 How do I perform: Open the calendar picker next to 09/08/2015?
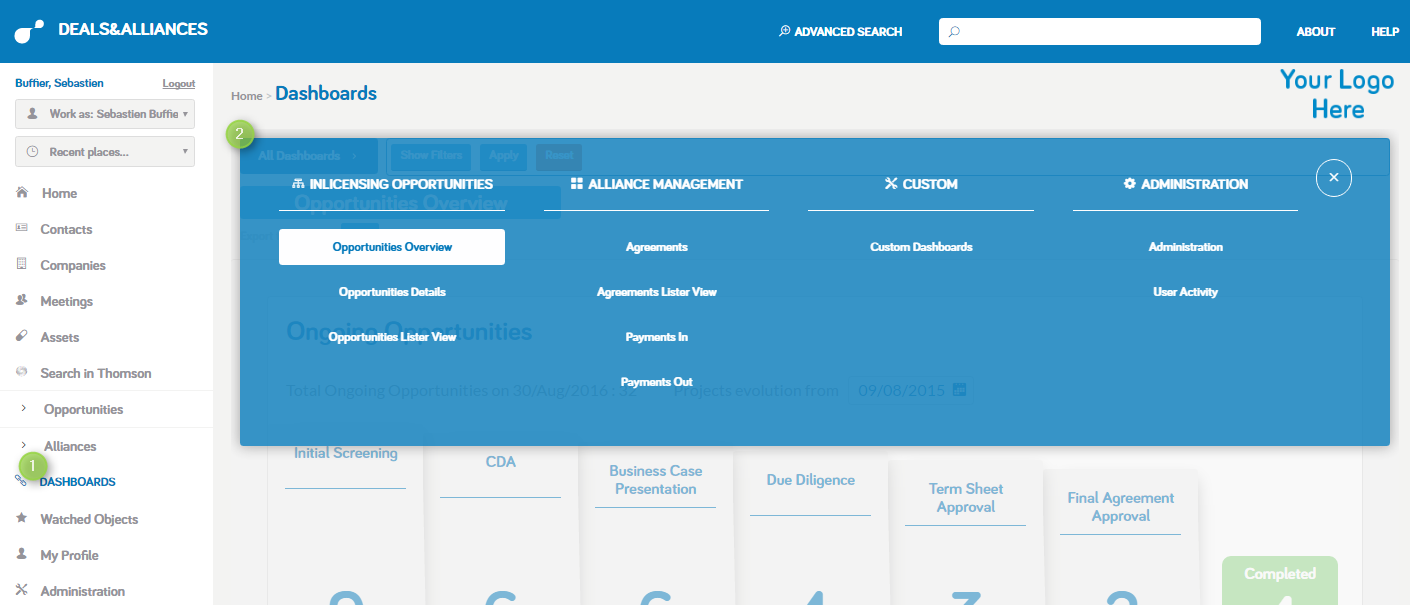point(960,389)
